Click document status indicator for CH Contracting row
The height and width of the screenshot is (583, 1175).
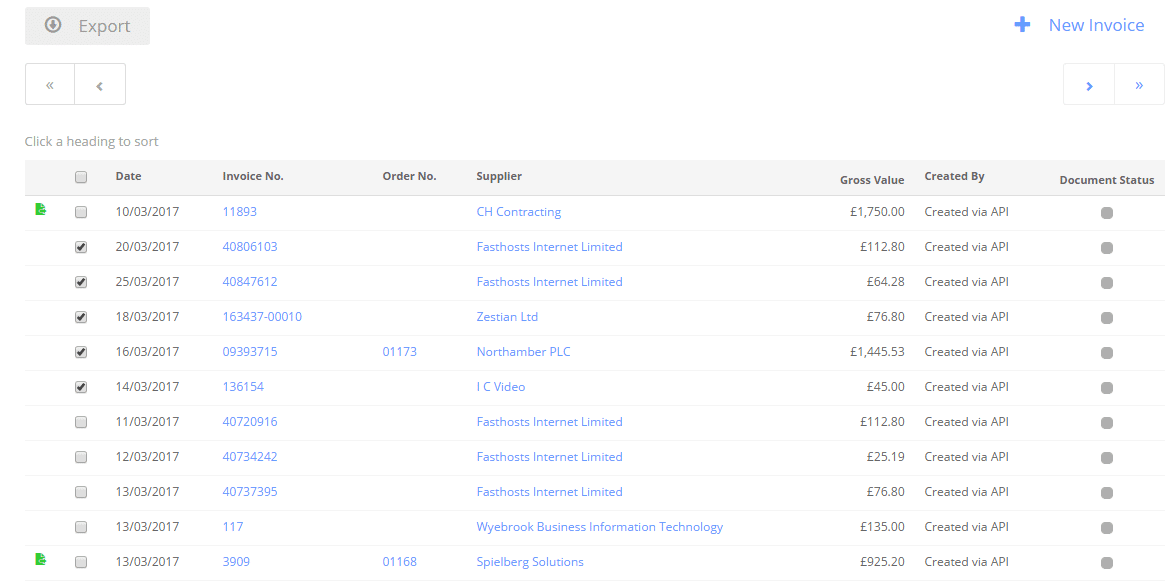tap(1107, 213)
